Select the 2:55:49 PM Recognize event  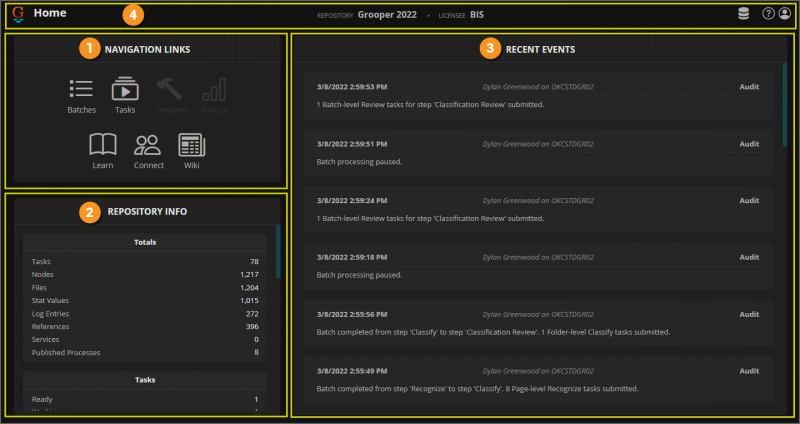[538, 380]
